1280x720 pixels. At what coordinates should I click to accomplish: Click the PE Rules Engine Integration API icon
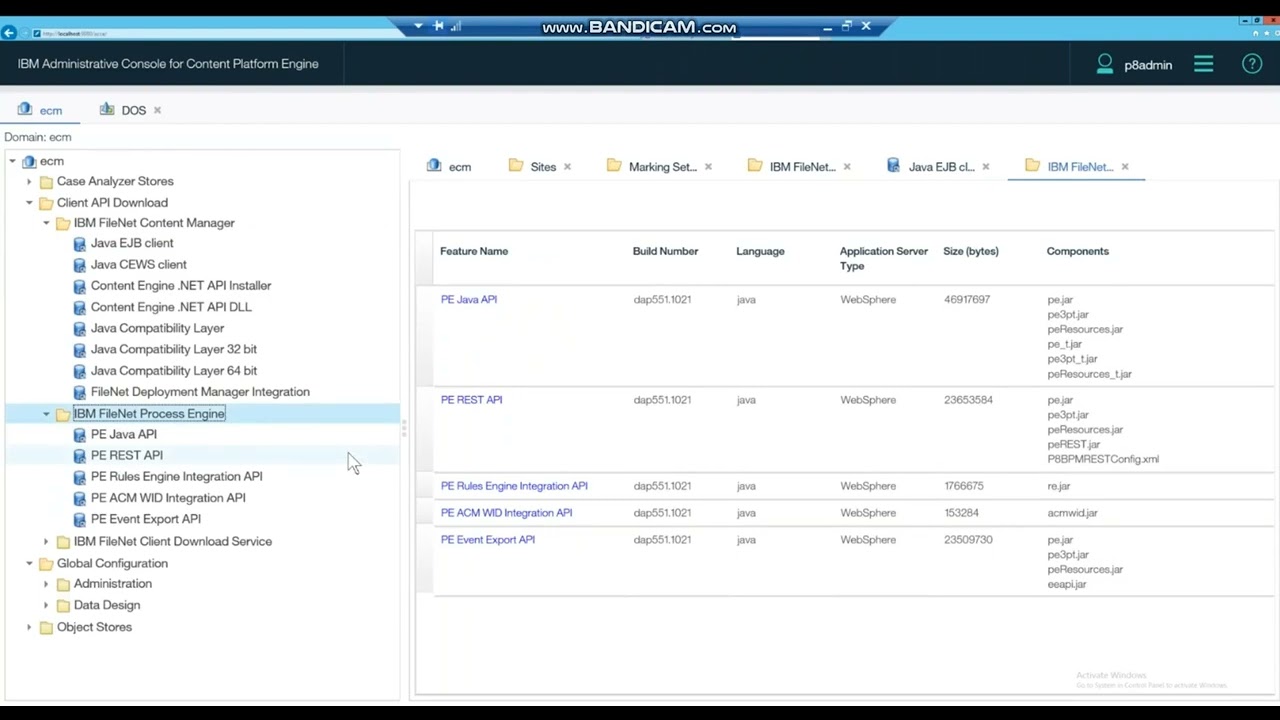[80, 477]
